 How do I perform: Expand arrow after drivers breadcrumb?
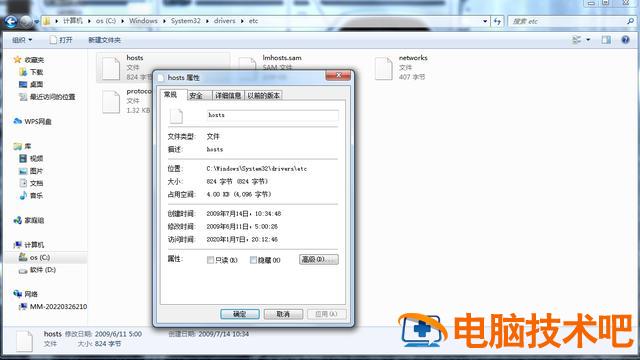(x=242, y=21)
